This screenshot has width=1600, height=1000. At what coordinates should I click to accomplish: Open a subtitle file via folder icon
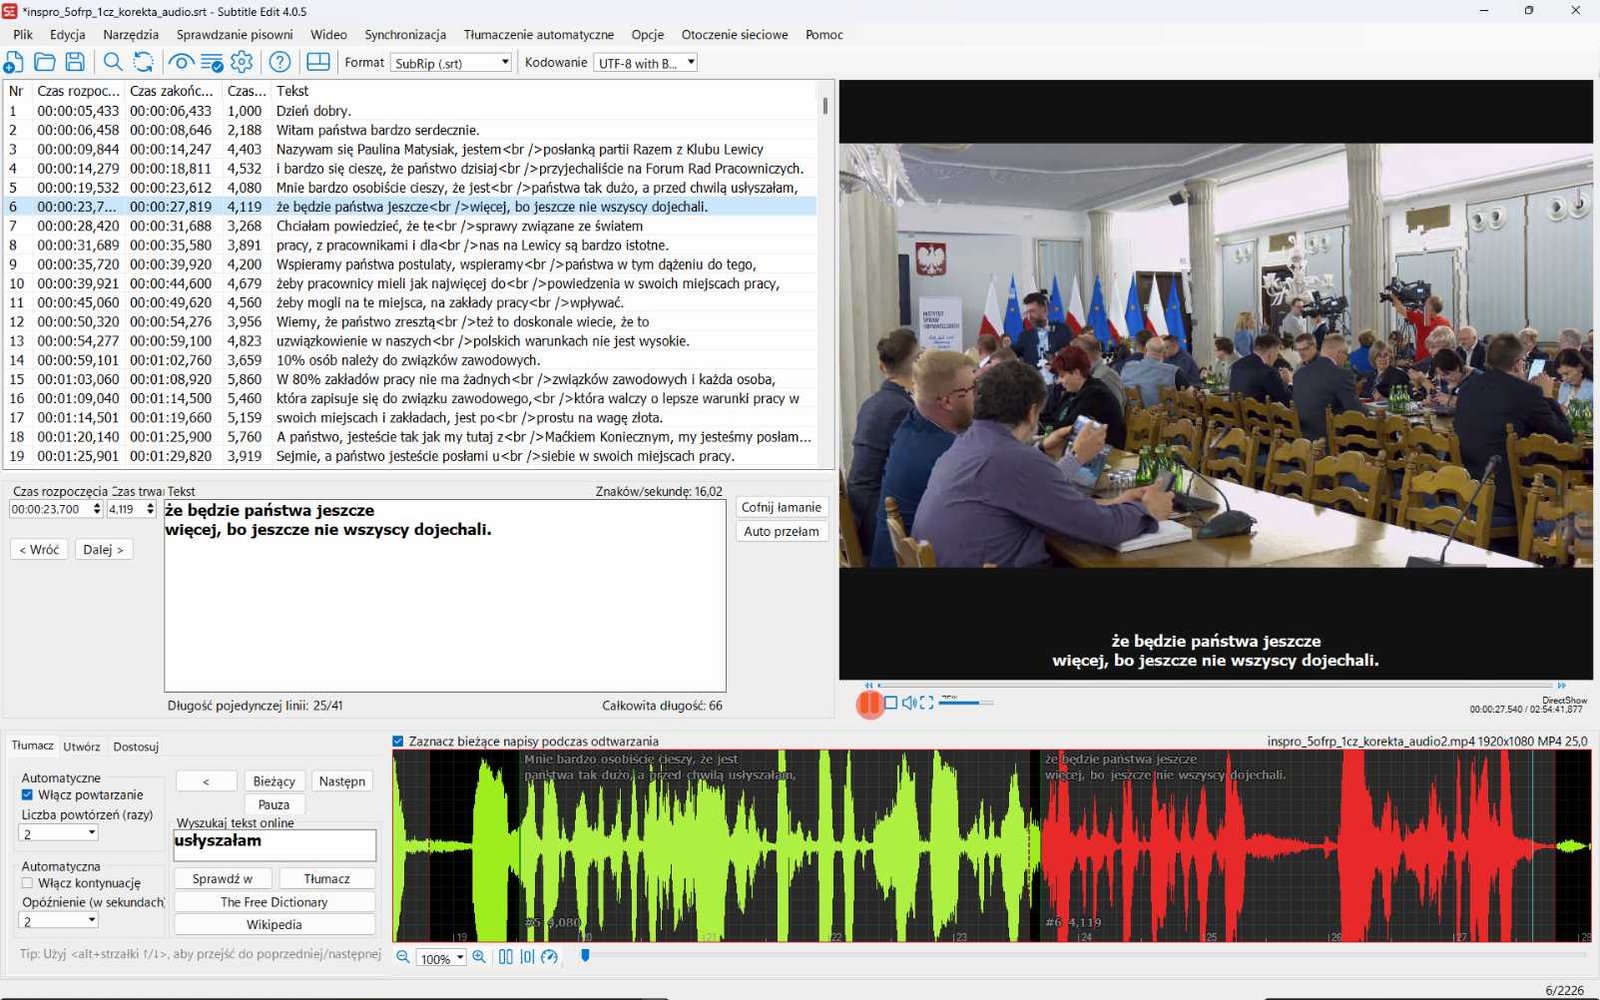pos(45,62)
